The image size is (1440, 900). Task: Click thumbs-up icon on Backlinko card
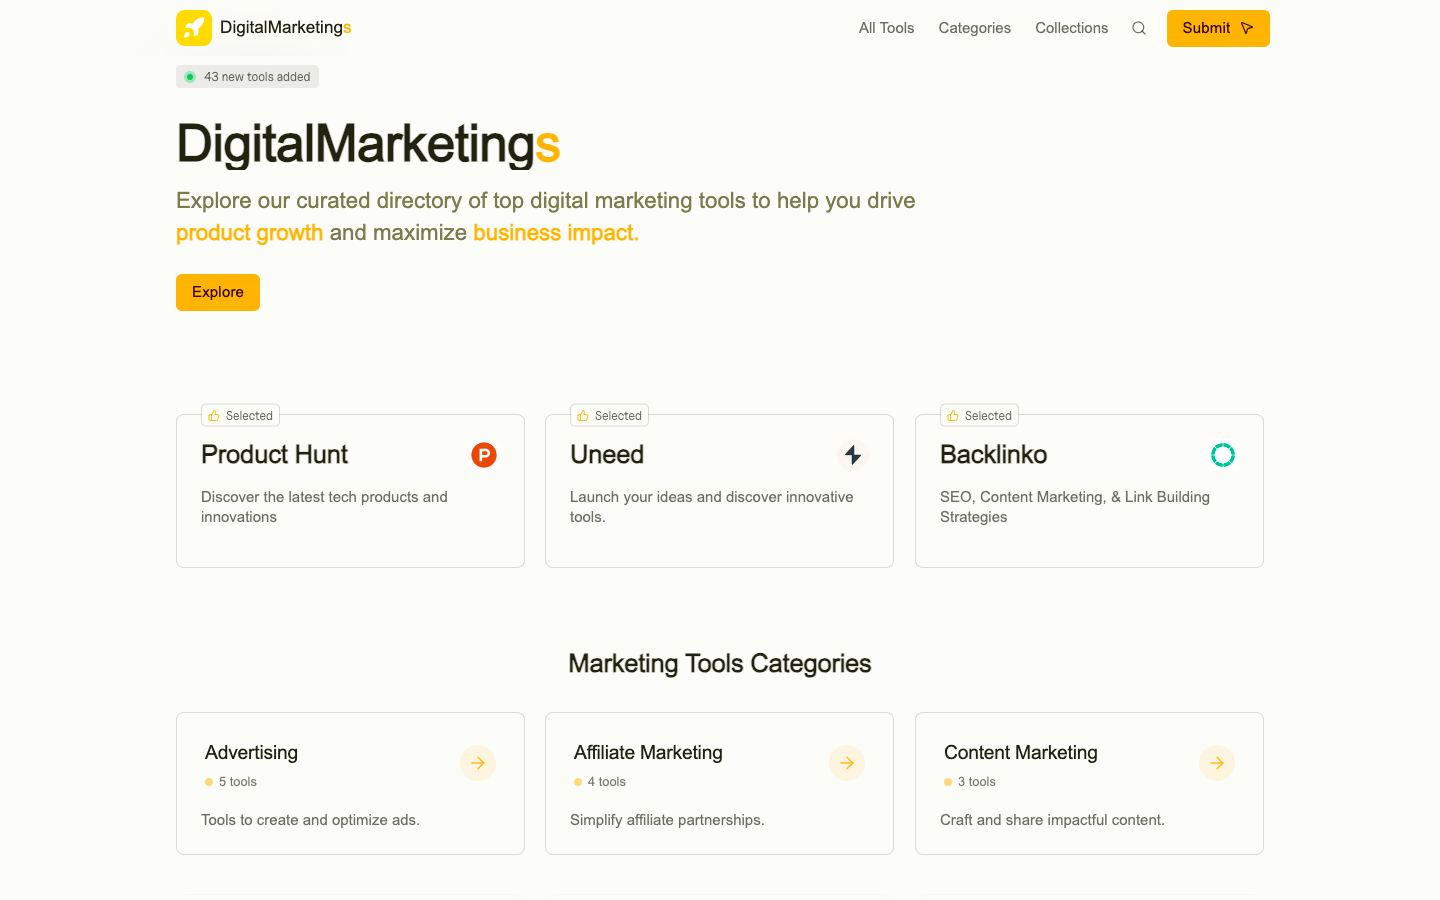point(953,416)
